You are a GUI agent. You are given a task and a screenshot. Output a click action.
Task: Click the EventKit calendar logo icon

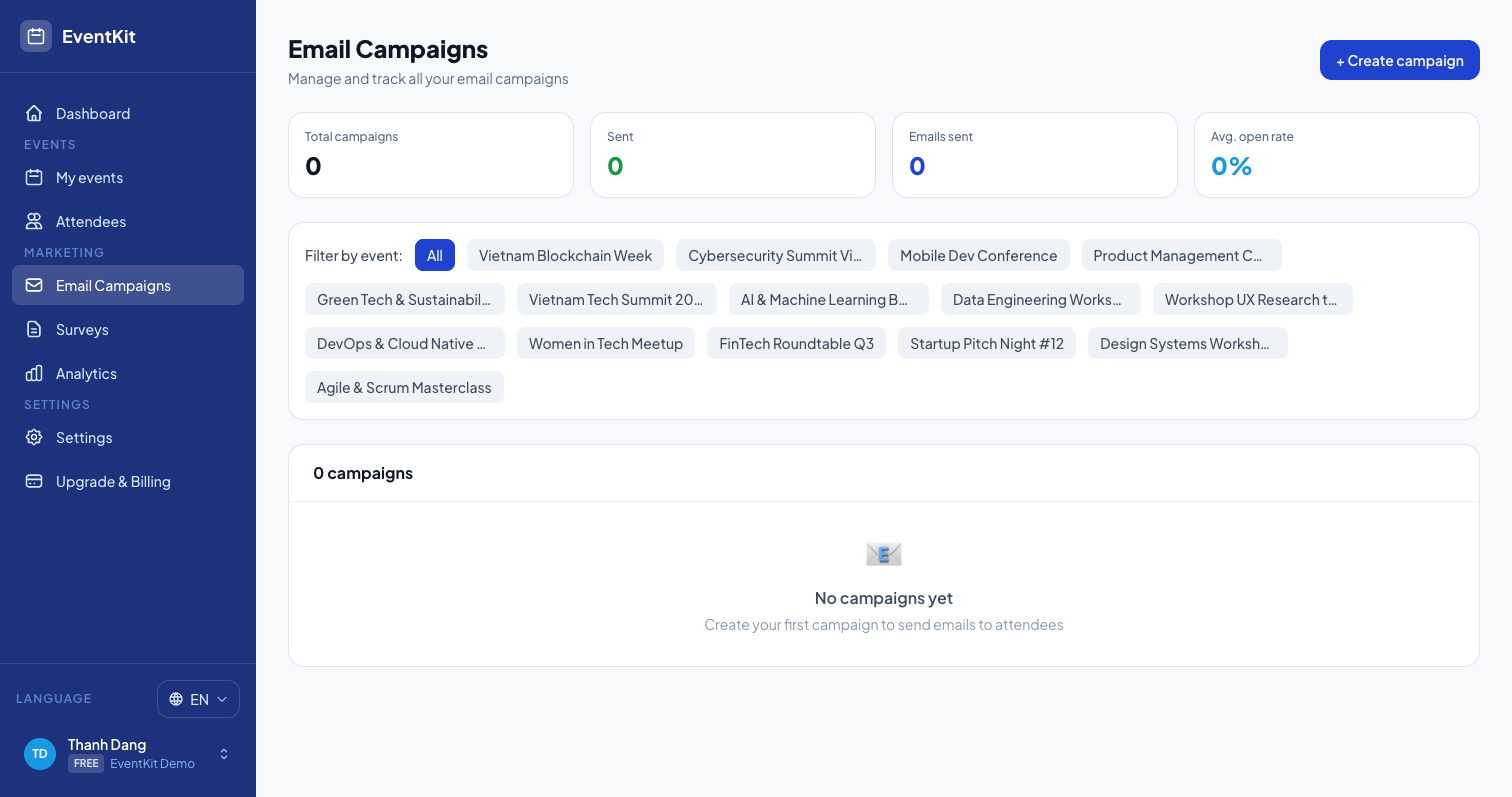(x=36, y=36)
